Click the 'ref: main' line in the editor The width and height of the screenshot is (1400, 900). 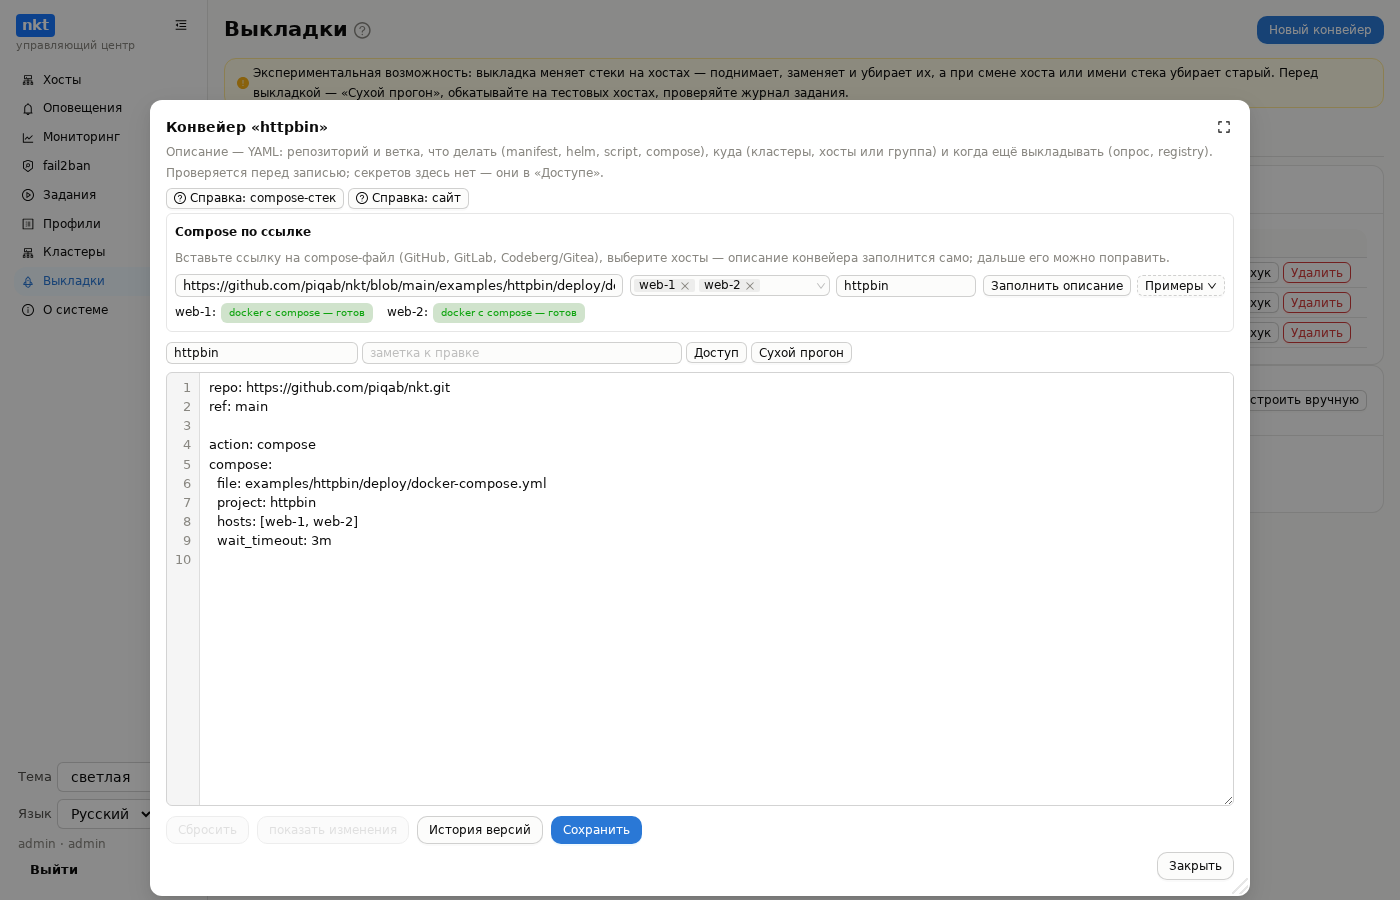[x=238, y=407]
